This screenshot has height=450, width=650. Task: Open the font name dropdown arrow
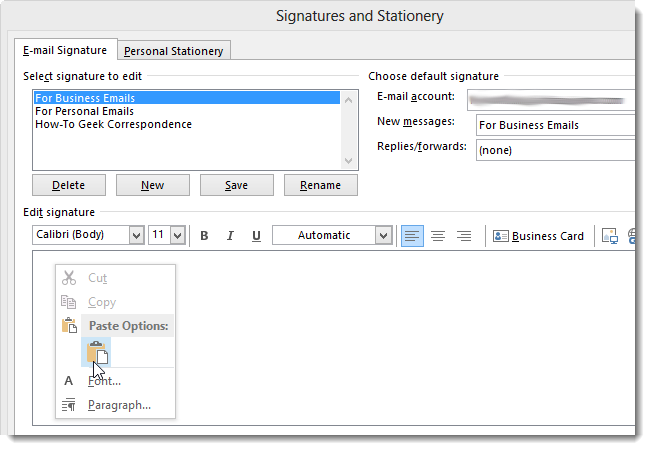pyautogui.click(x=136, y=235)
